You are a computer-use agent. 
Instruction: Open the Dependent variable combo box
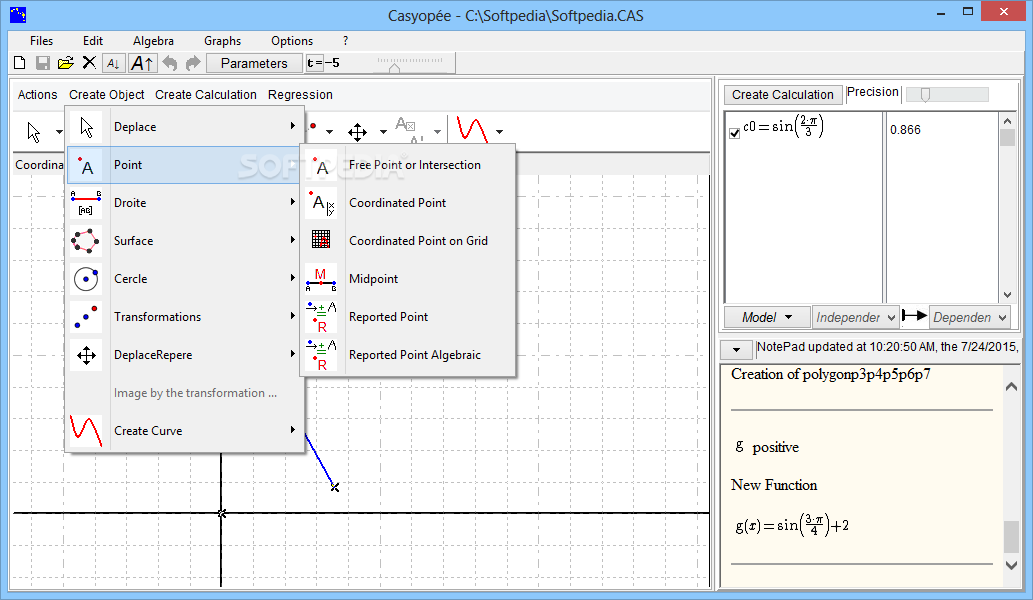pos(970,317)
